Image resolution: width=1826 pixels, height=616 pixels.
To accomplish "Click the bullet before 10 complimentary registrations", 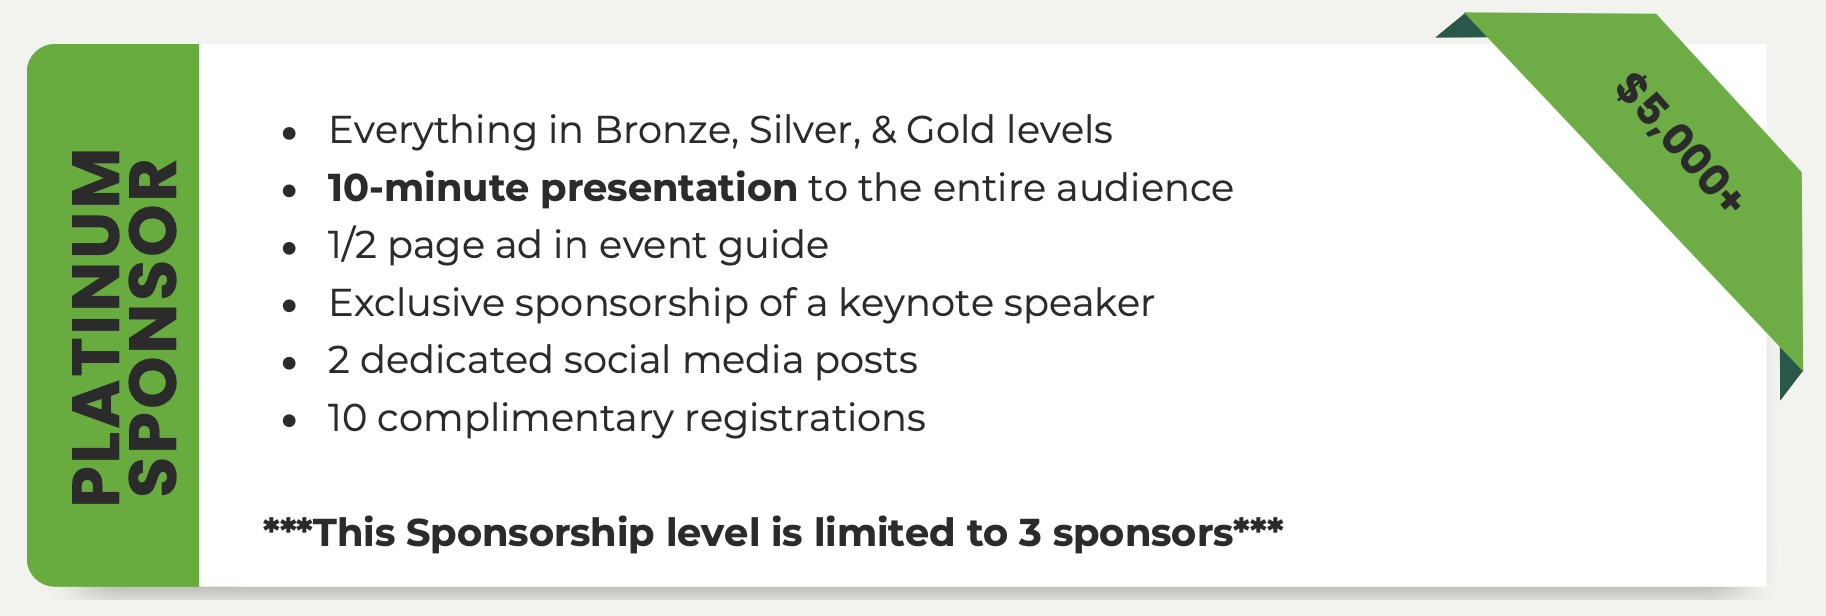I will click(289, 420).
